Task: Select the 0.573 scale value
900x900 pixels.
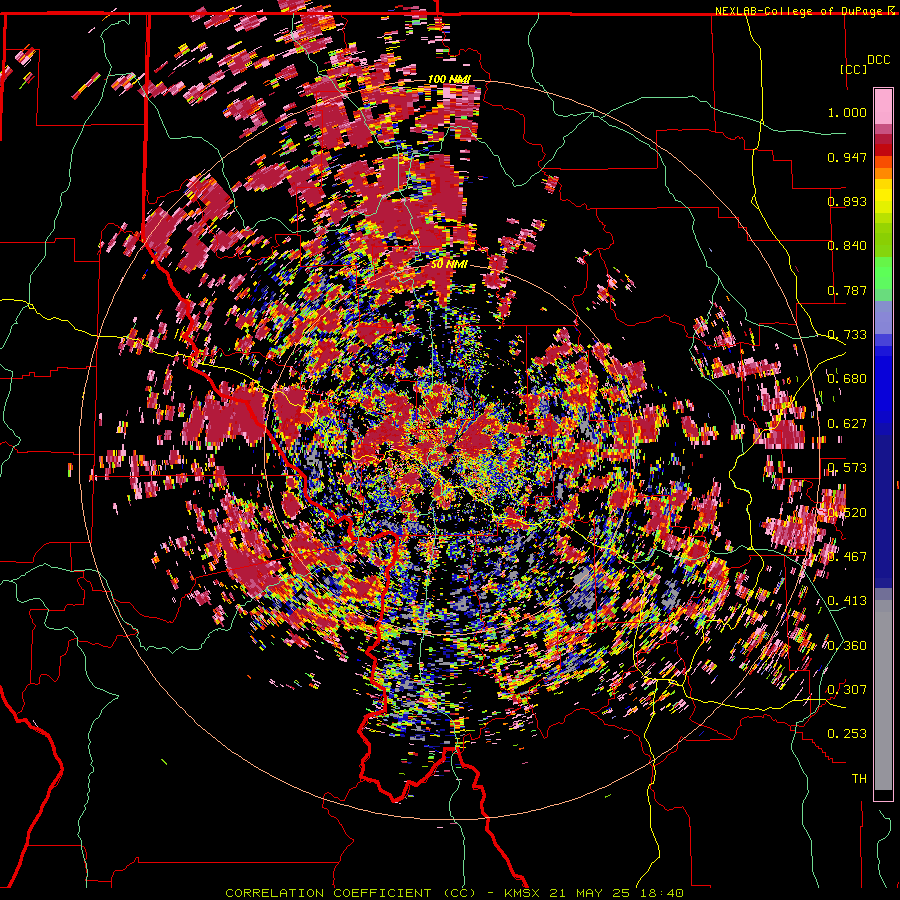Action: (x=847, y=468)
